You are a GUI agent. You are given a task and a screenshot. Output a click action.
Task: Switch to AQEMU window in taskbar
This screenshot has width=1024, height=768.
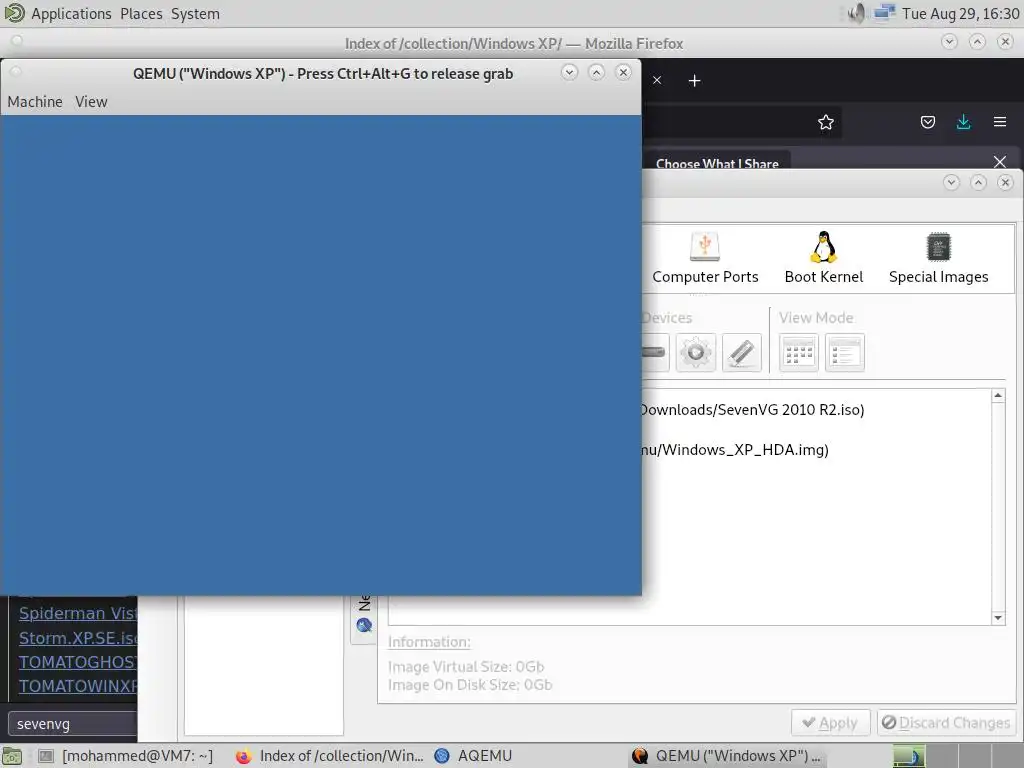tap(475, 756)
